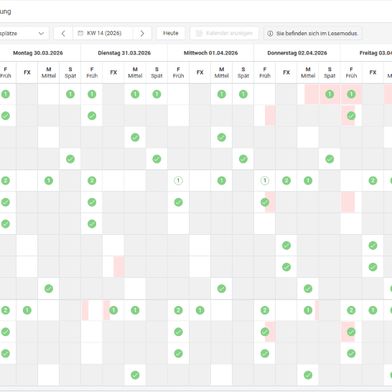Click Monday's FX shift column header
392x392 pixels.
[x=27, y=72]
